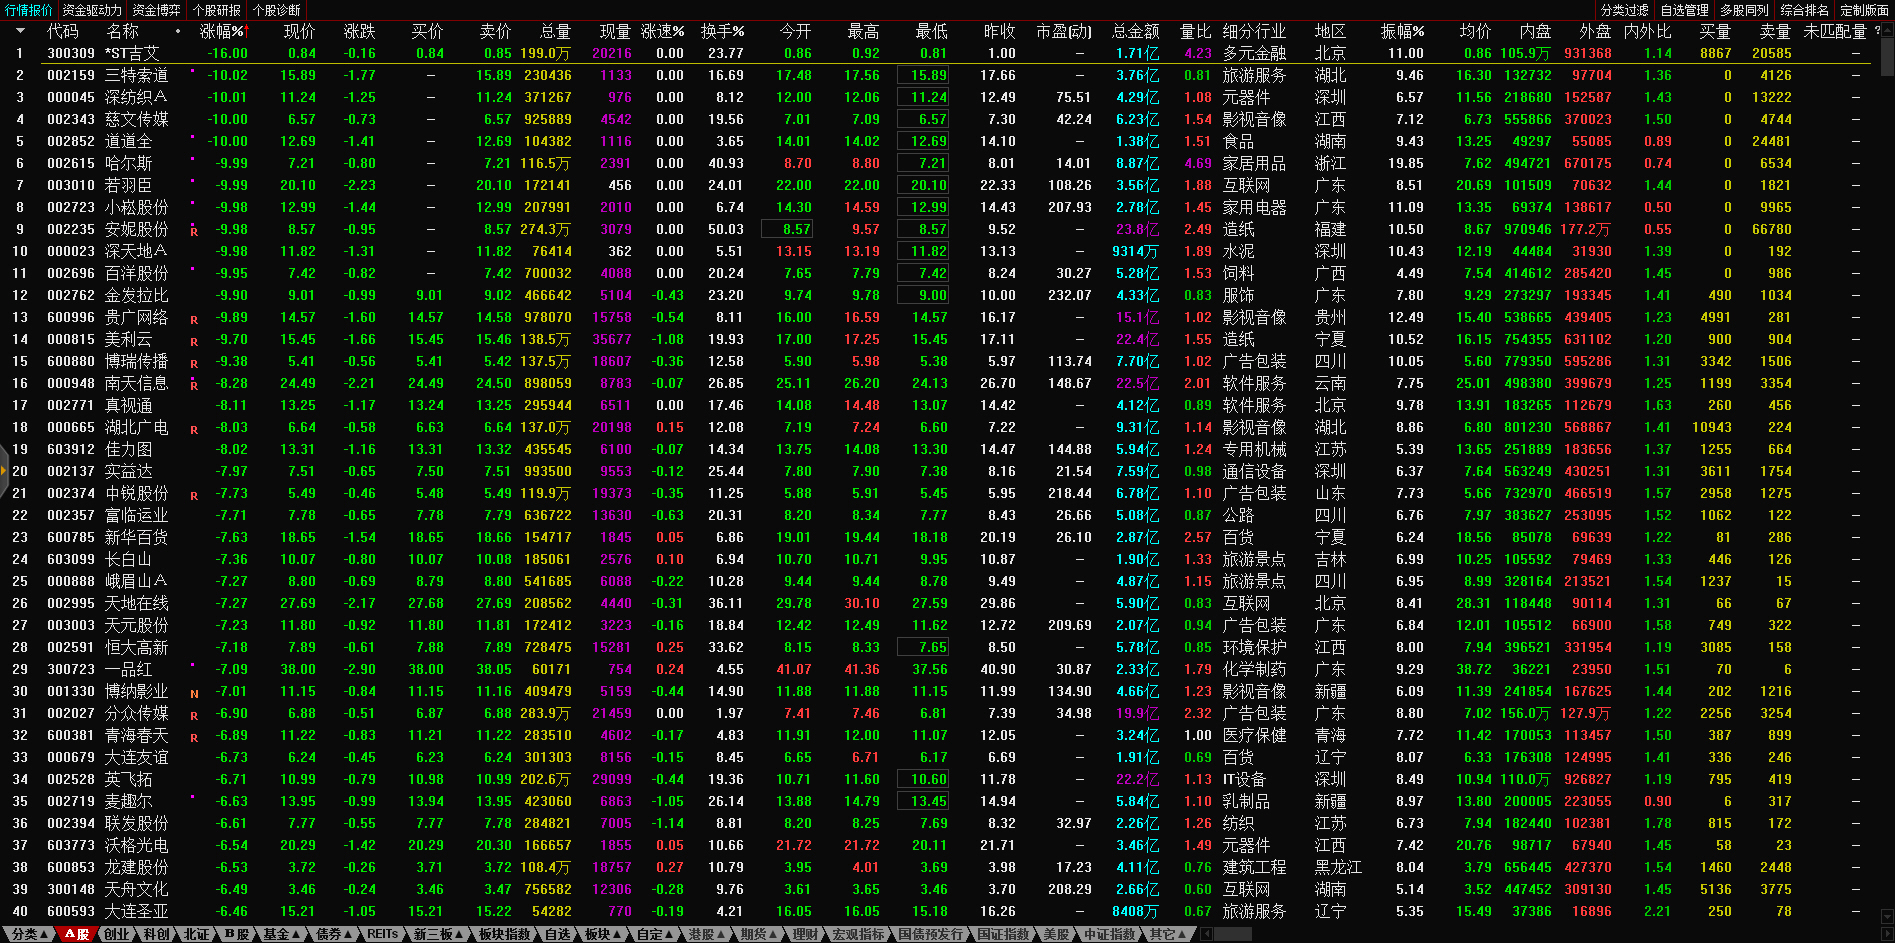
Task: Click the expand handle on the left edge
Action: pyautogui.click(x=3, y=470)
